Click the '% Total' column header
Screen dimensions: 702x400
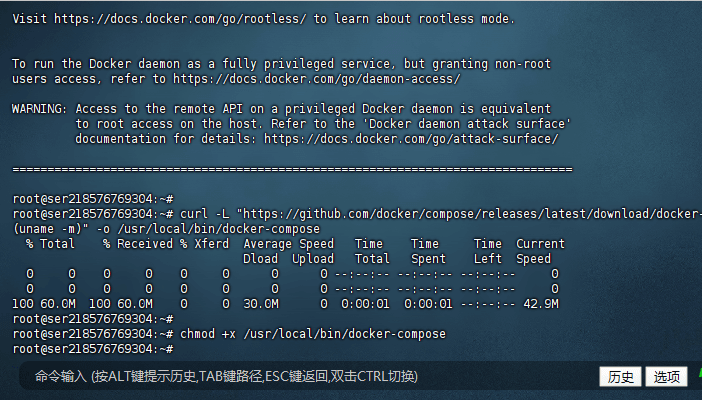pos(50,244)
